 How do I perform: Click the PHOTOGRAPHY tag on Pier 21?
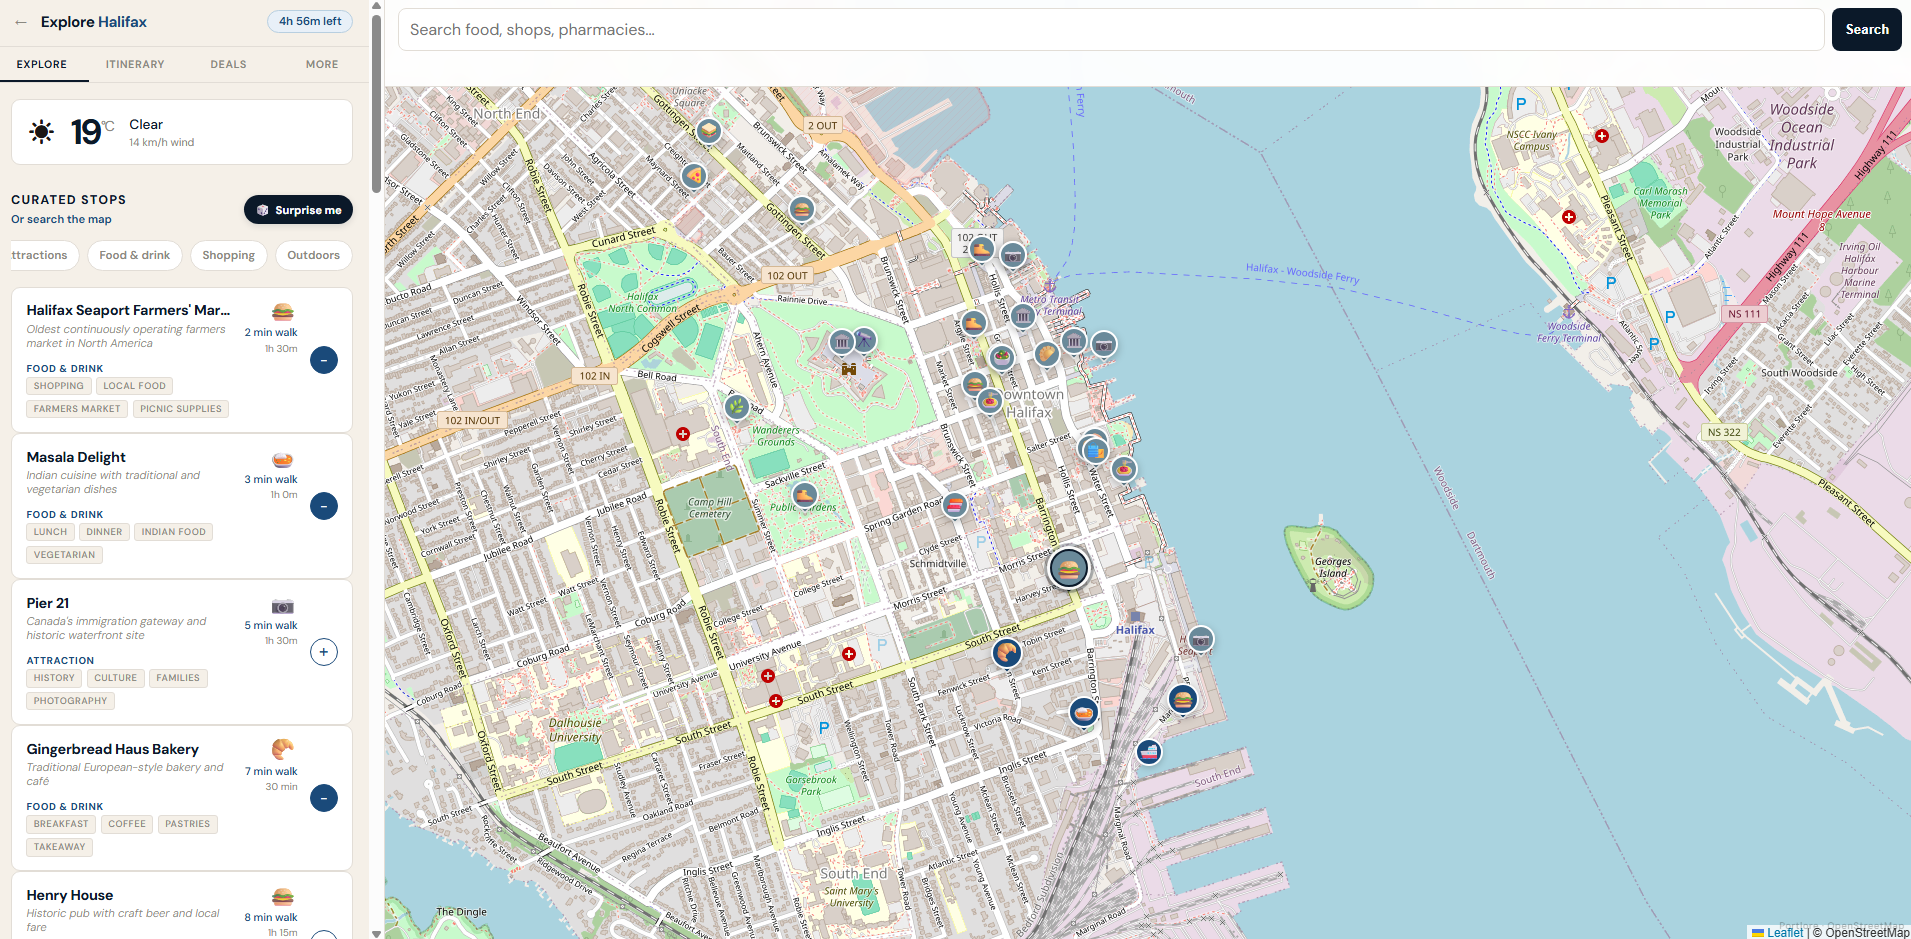click(70, 701)
